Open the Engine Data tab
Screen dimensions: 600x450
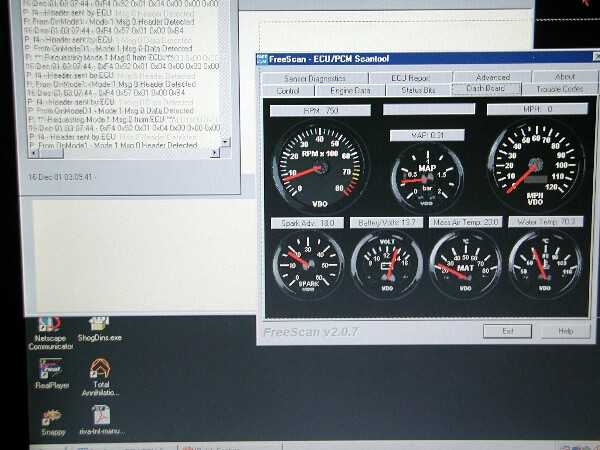click(350, 91)
